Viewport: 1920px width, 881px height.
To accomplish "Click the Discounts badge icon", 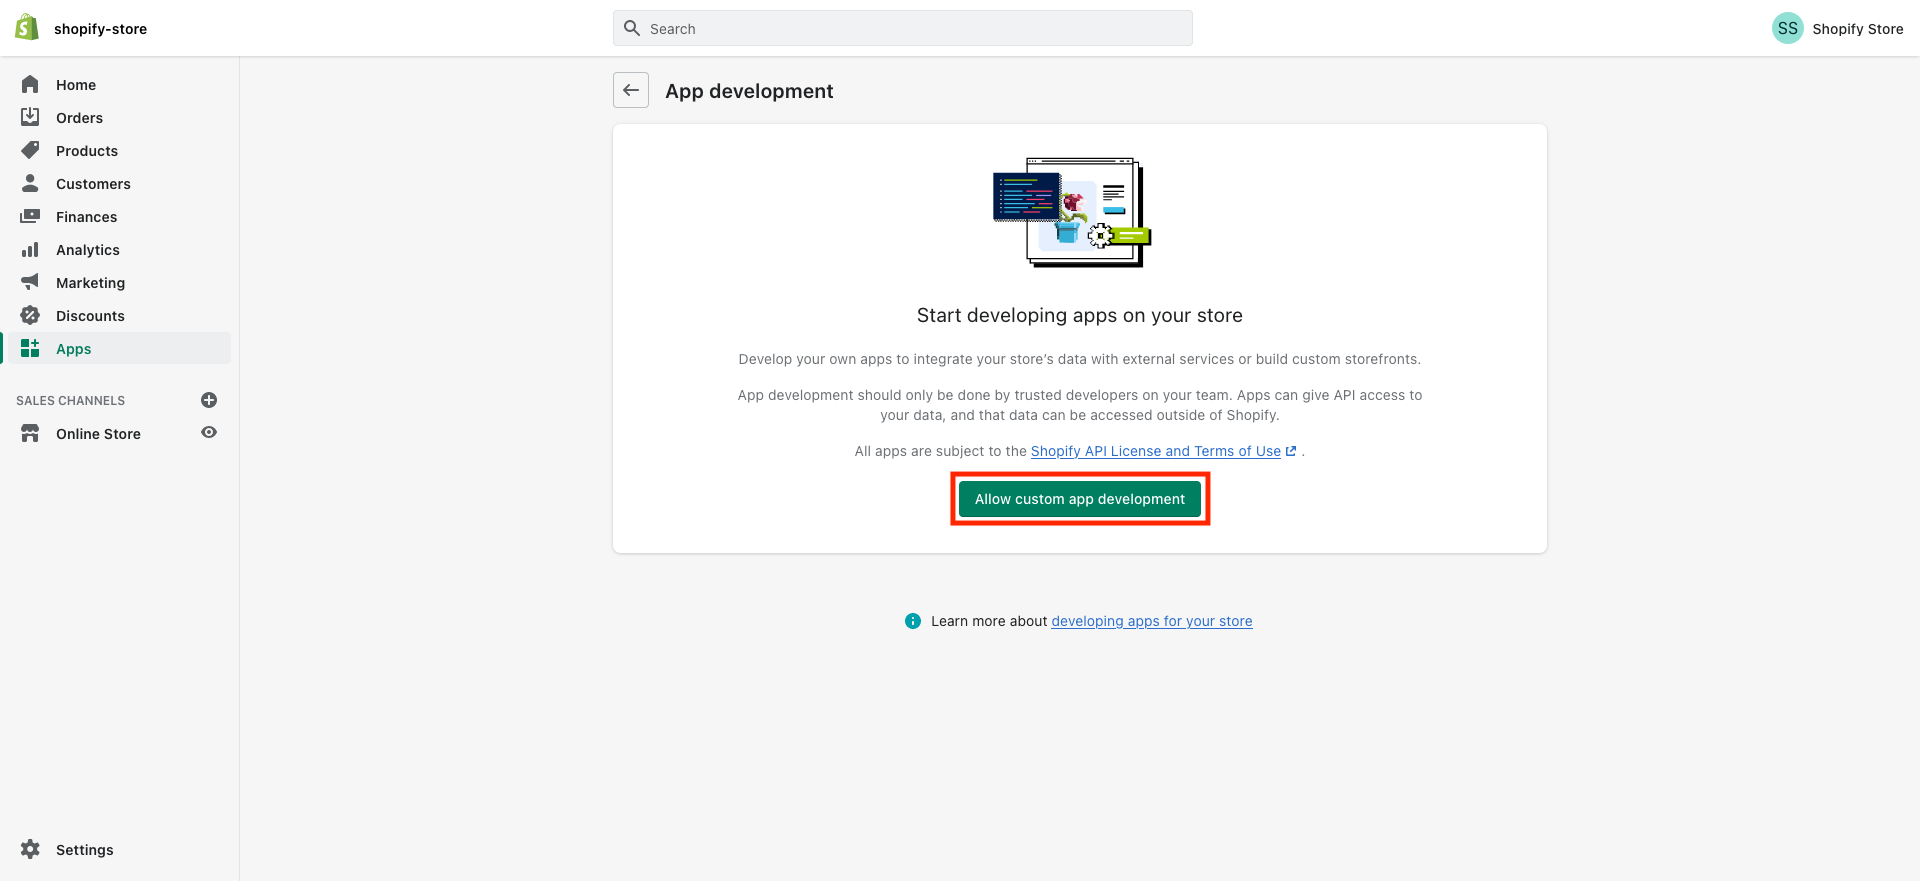I will tap(30, 315).
